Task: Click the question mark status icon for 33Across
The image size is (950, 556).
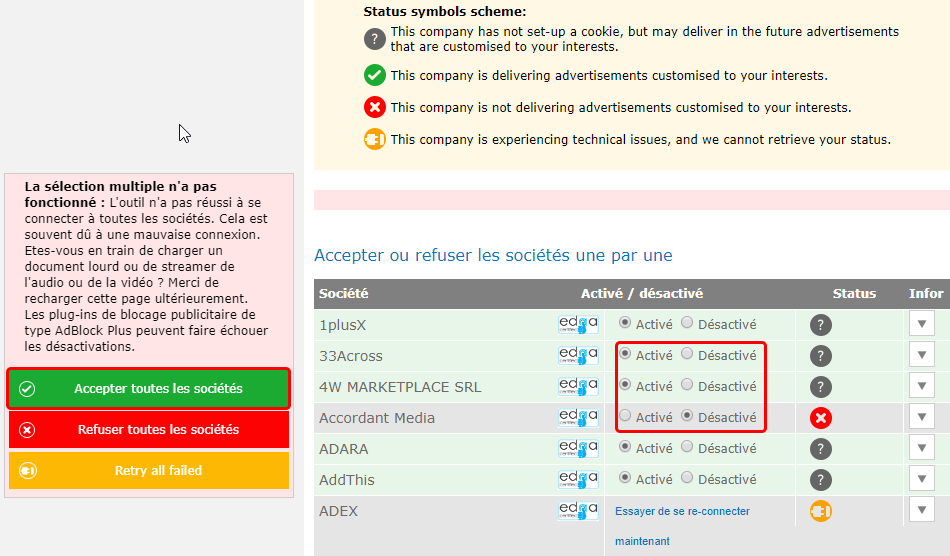Action: click(x=821, y=356)
